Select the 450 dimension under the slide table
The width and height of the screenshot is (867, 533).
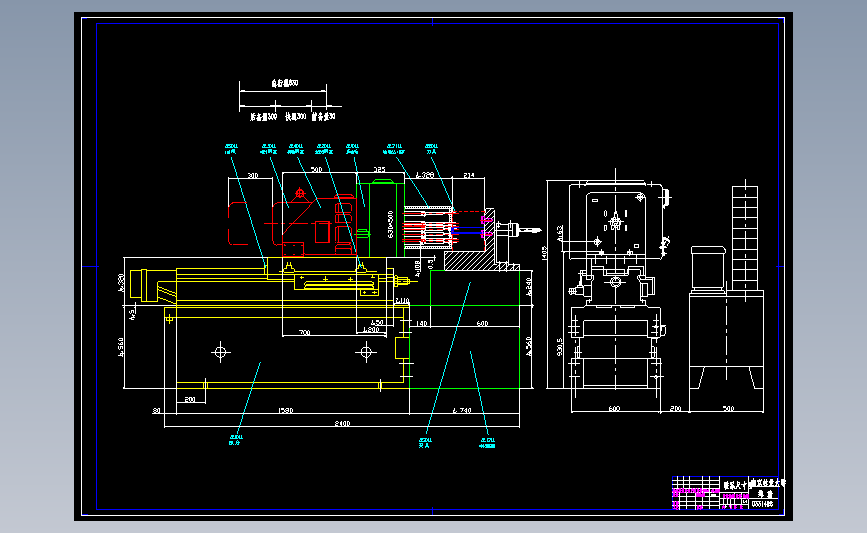377,322
